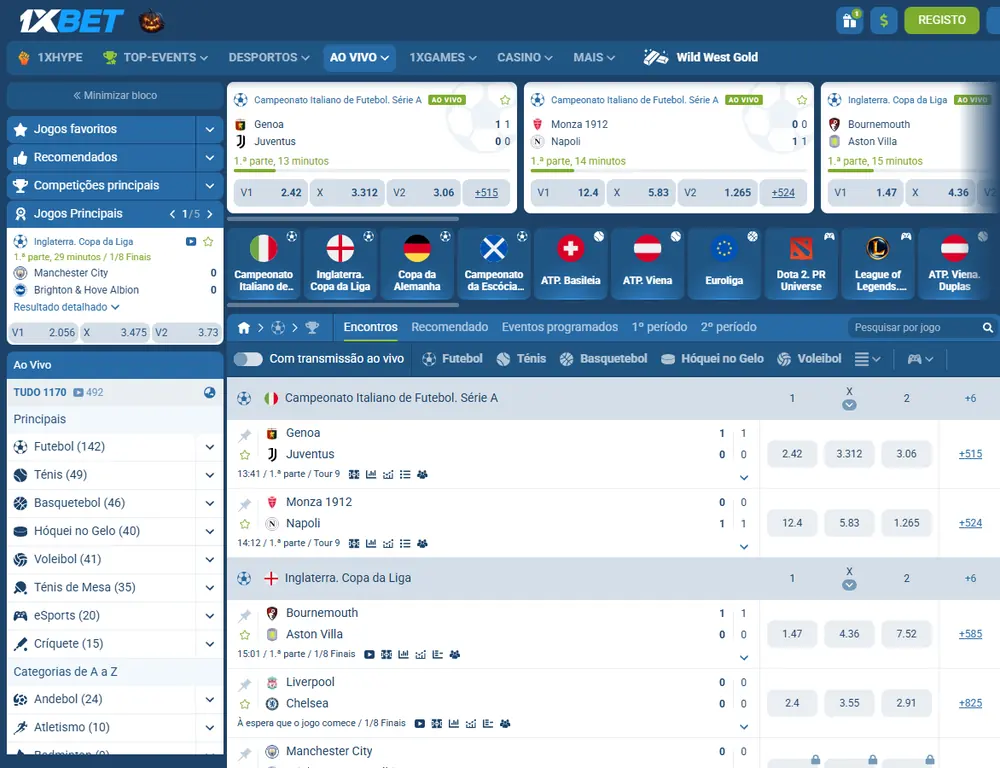Image resolution: width=1000 pixels, height=768 pixels.
Task: Favorite the Genoa vs Juventus card star
Action: coord(505,100)
